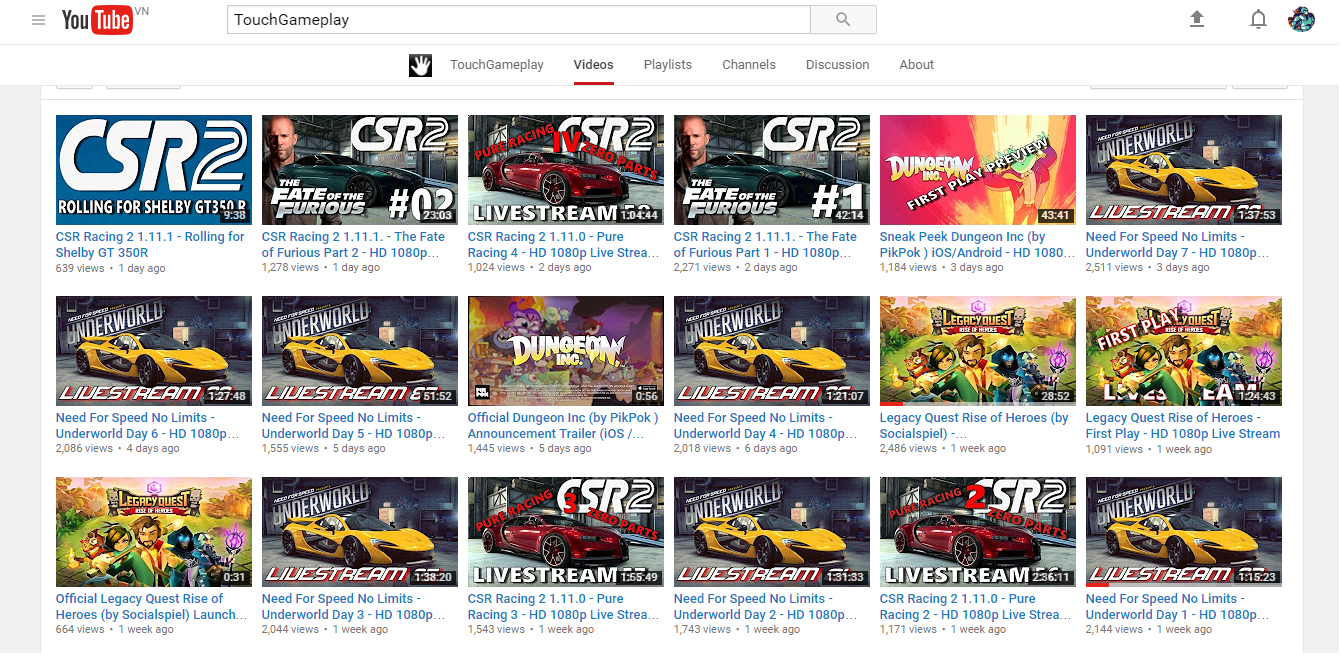Play the Fate of the Furious #1 thumbnail
Viewport: 1341px width, 655px height.
772,170
